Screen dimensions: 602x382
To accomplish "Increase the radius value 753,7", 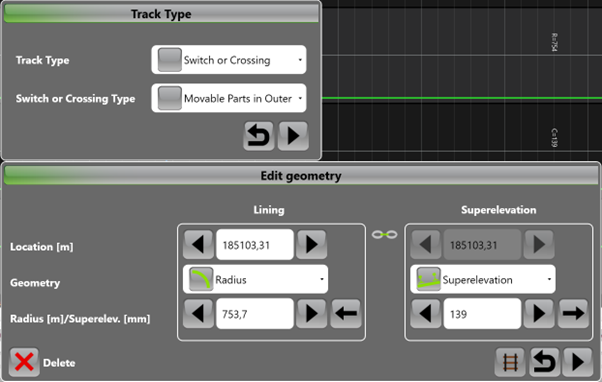I will click(x=311, y=314).
